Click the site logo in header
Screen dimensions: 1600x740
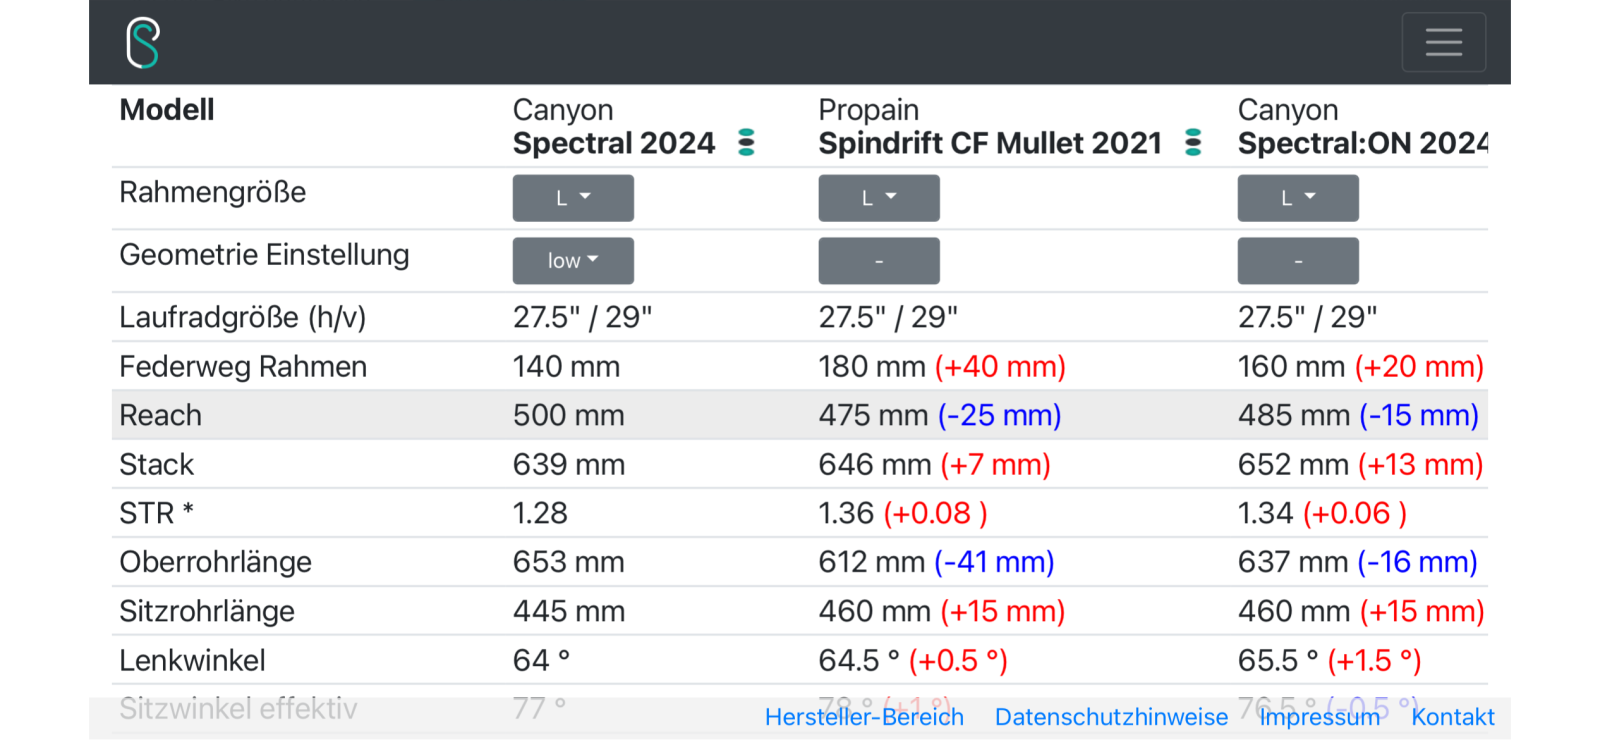143,43
